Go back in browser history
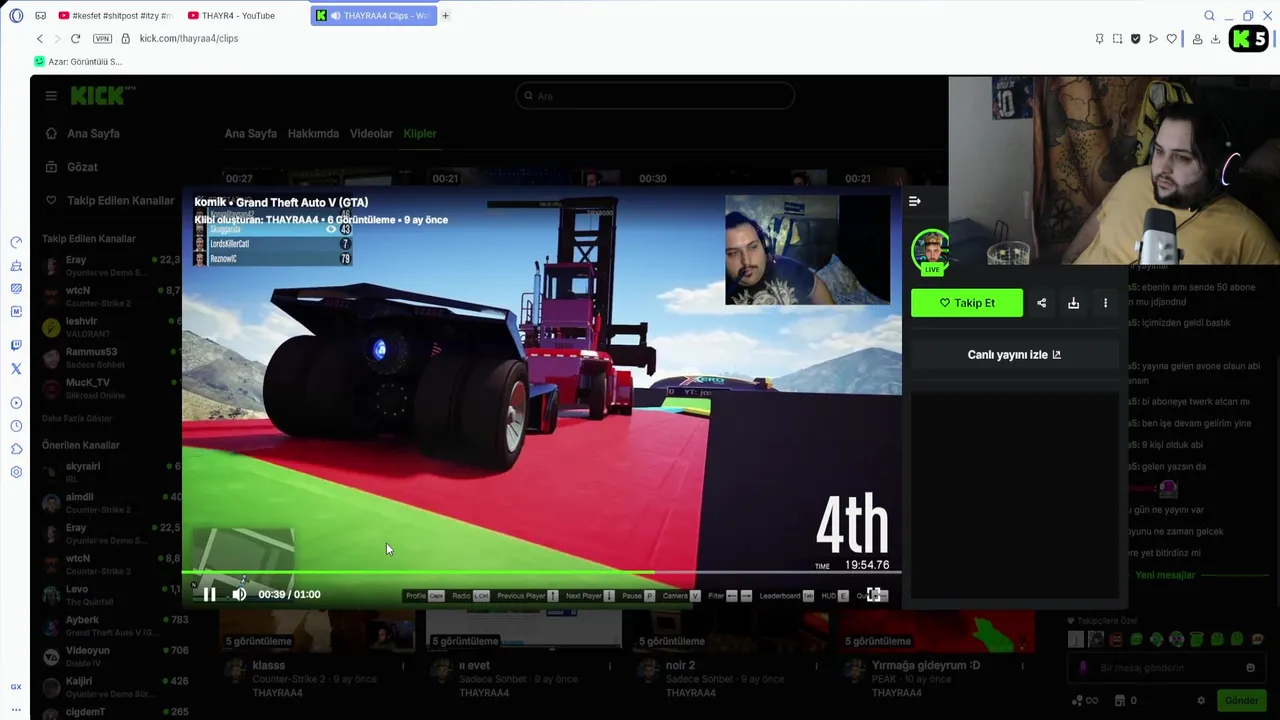Viewport: 1280px width, 720px height. tap(40, 38)
